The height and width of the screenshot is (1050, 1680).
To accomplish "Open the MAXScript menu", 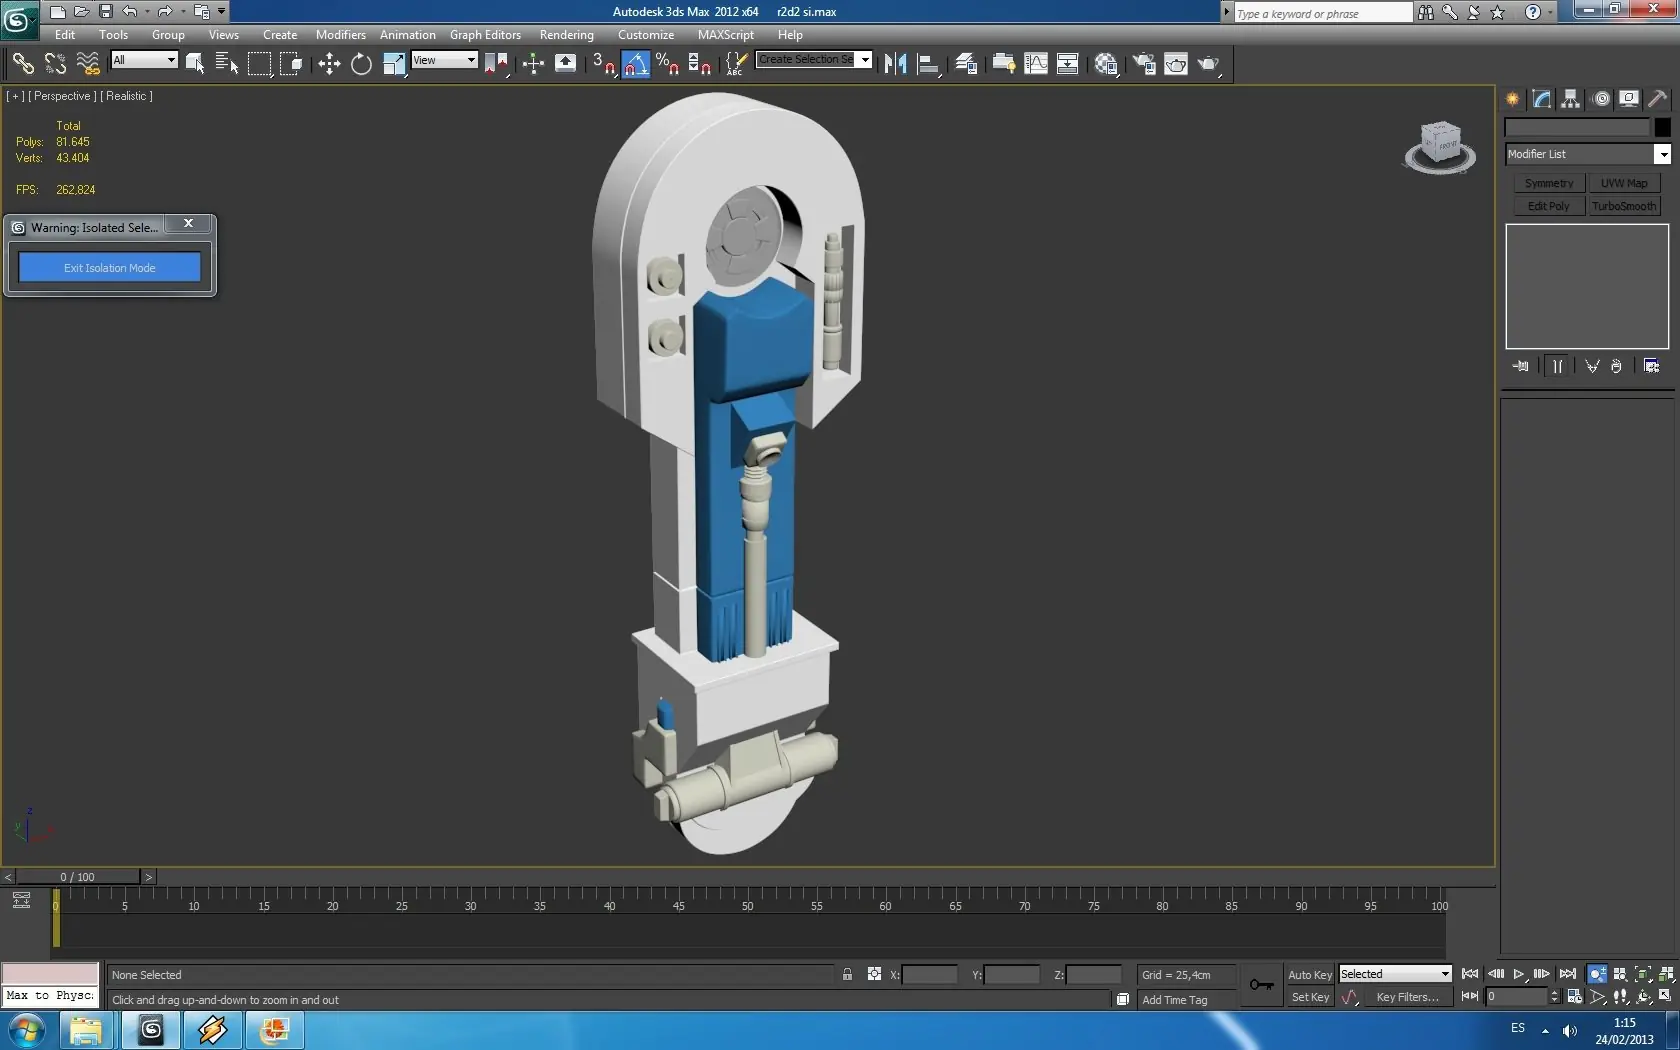I will pos(726,35).
